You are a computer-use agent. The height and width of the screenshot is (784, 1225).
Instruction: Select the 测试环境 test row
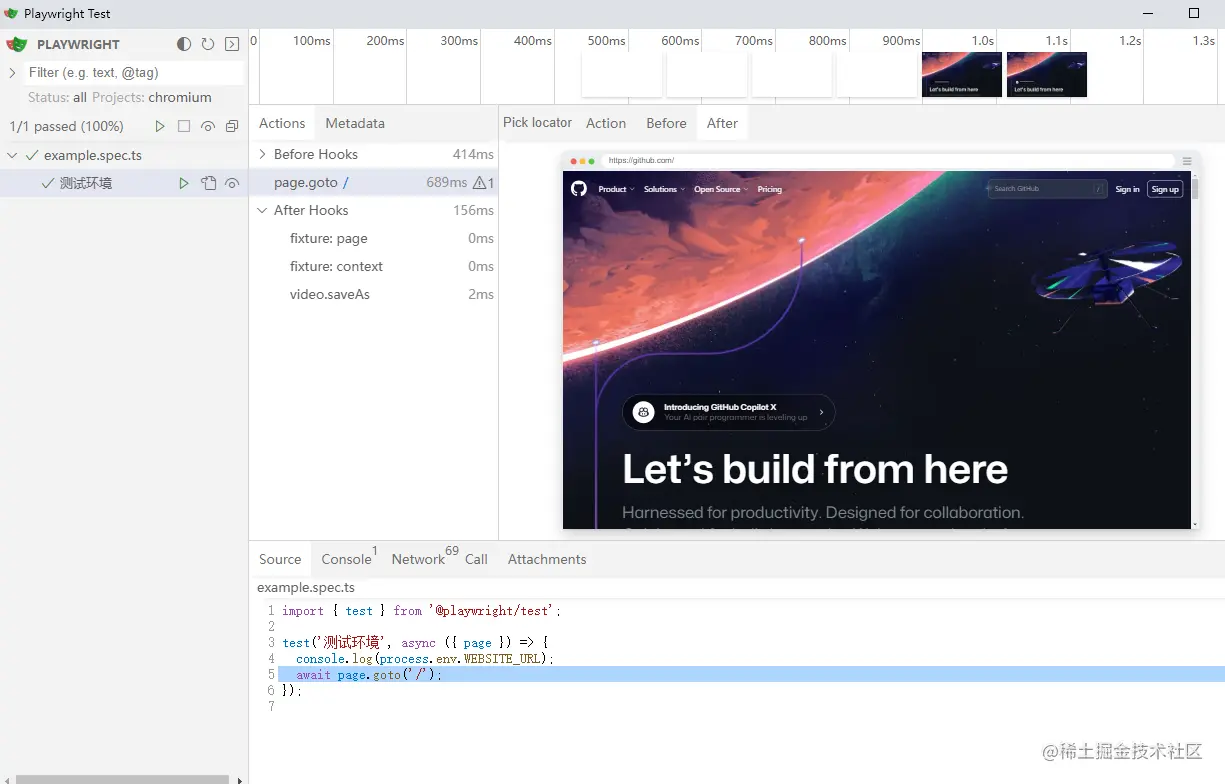pyautogui.click(x=124, y=183)
